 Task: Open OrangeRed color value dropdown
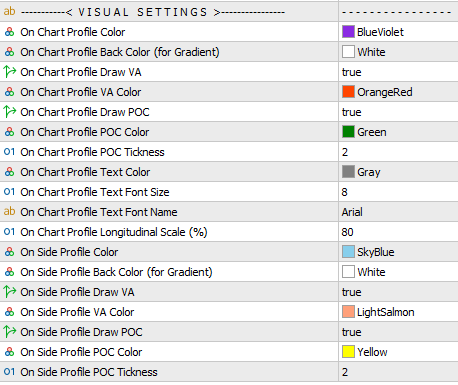(x=398, y=92)
